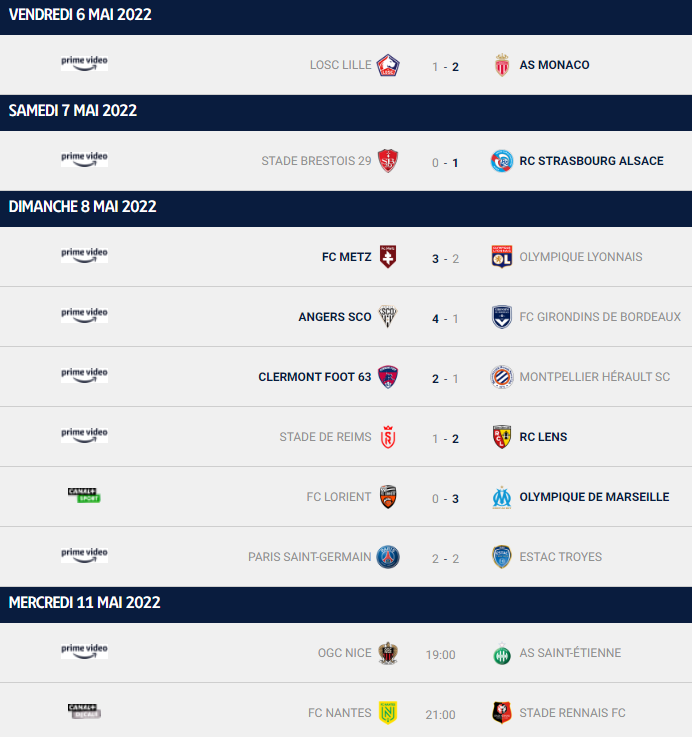Click Prime Video logo for Lille match

84,63
